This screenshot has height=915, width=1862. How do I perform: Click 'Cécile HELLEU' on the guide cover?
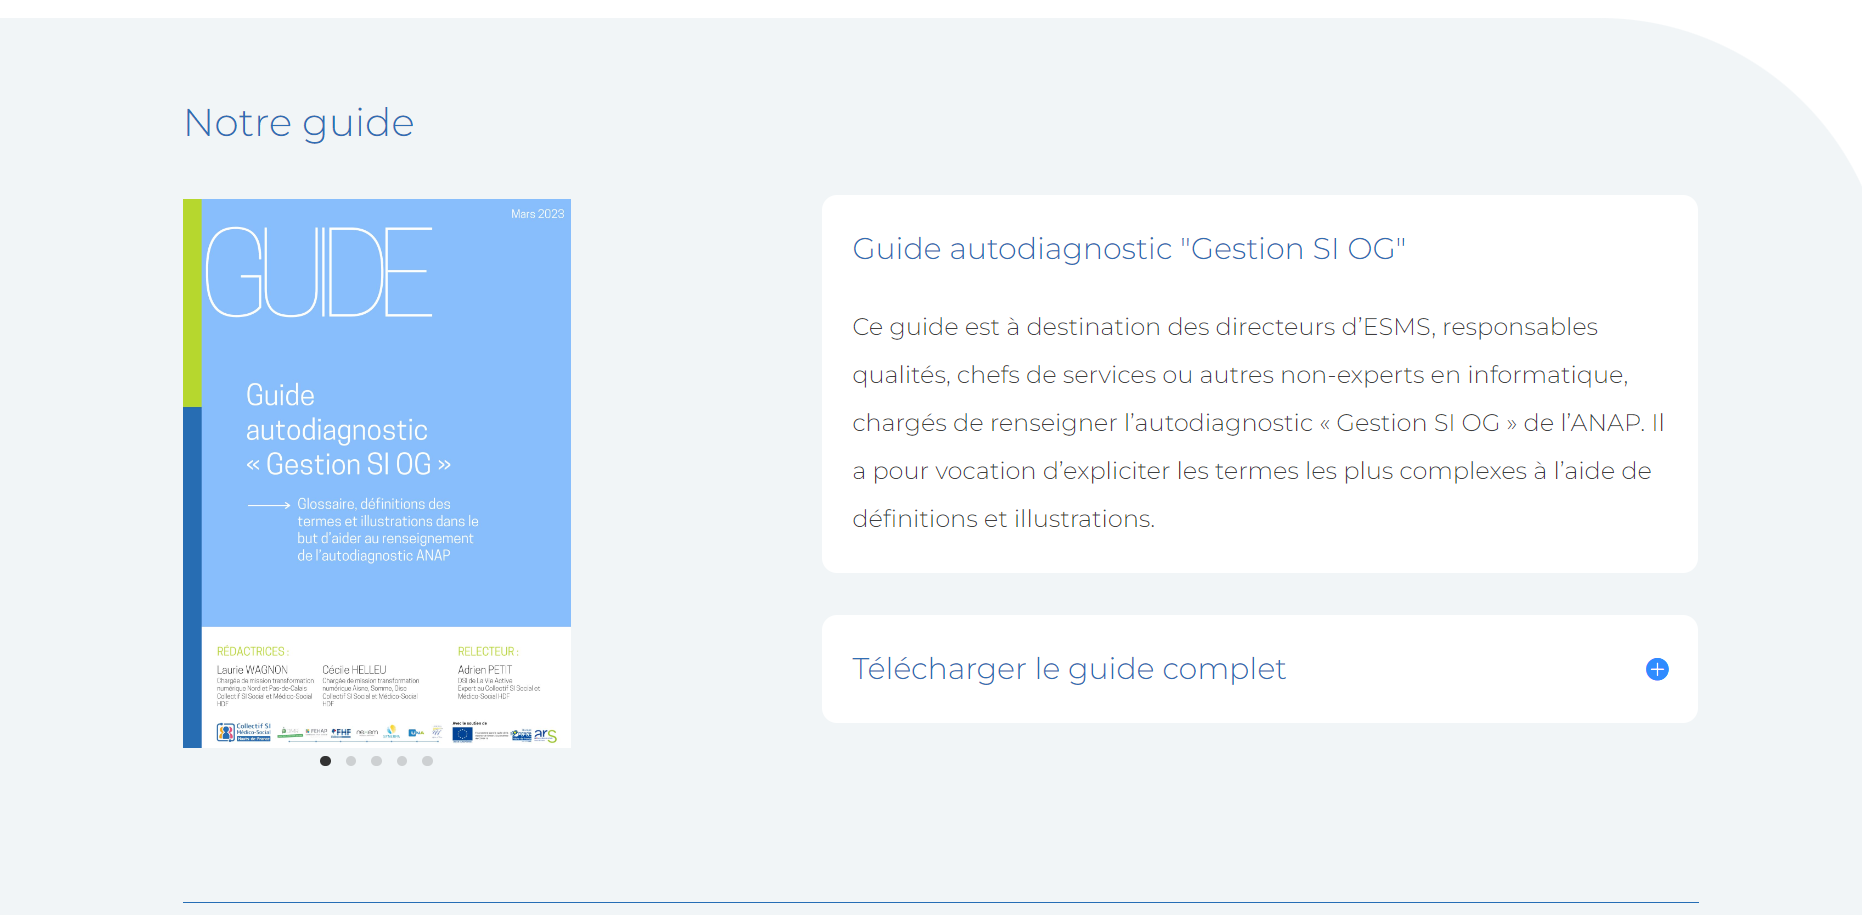[354, 670]
